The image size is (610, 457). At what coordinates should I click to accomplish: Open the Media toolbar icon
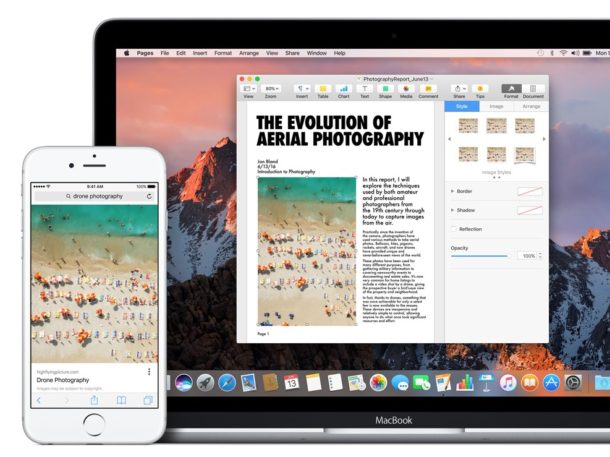click(406, 89)
